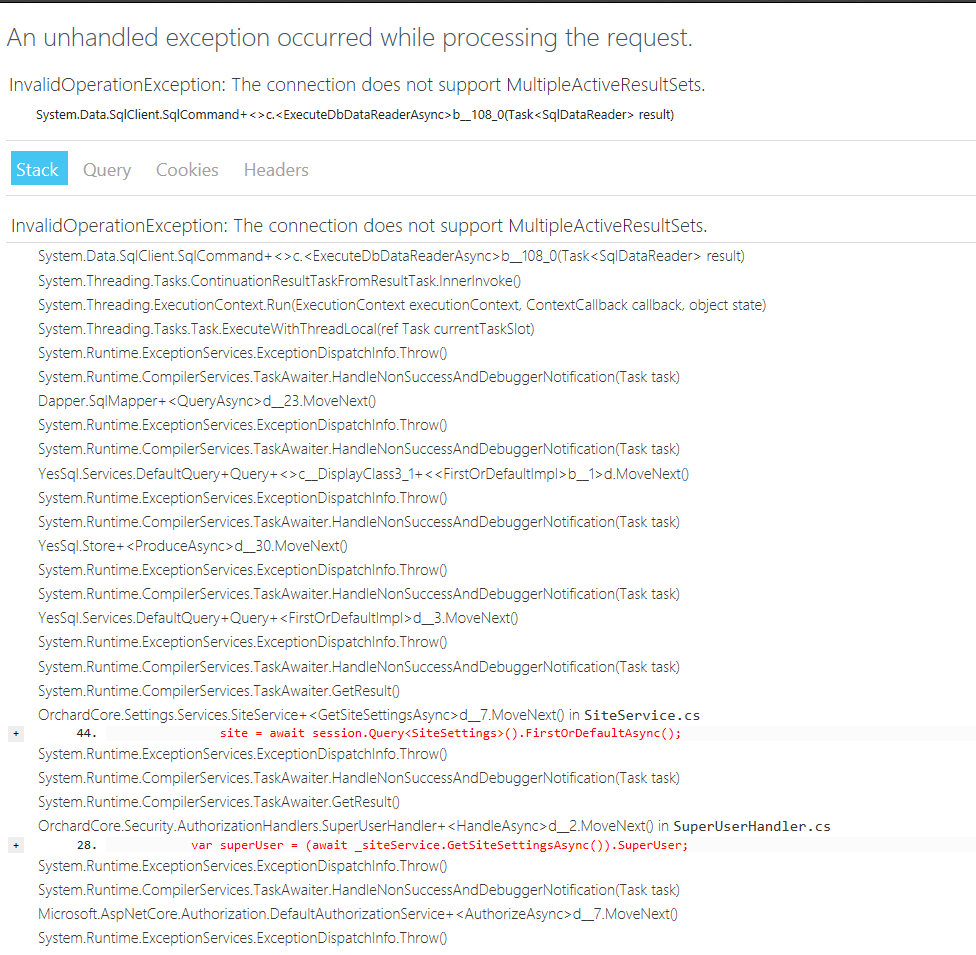Image resolution: width=976 pixels, height=955 pixels.
Task: Open the Cookies tab
Action: coord(187,169)
